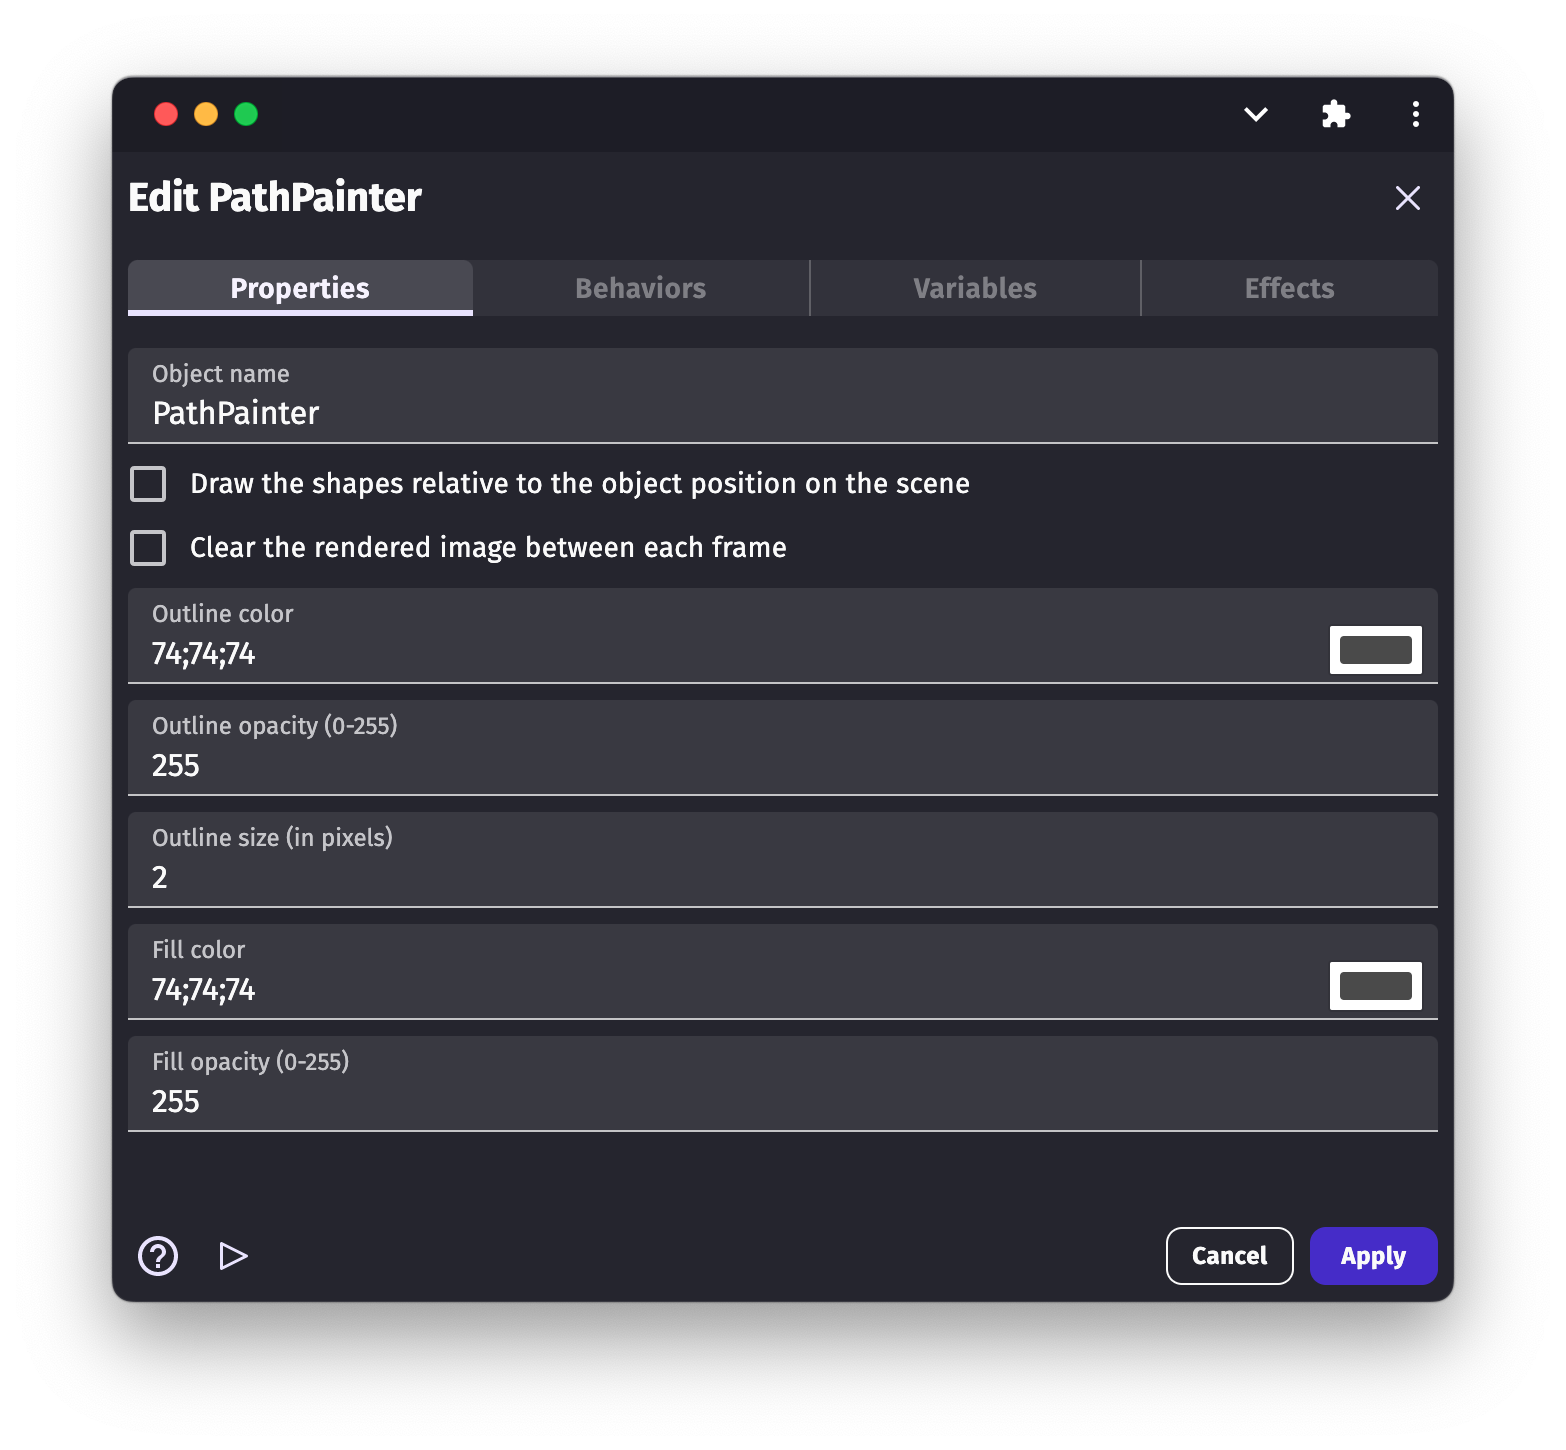1566x1450 pixels.
Task: Switch to the Behaviors tab
Action: [640, 288]
